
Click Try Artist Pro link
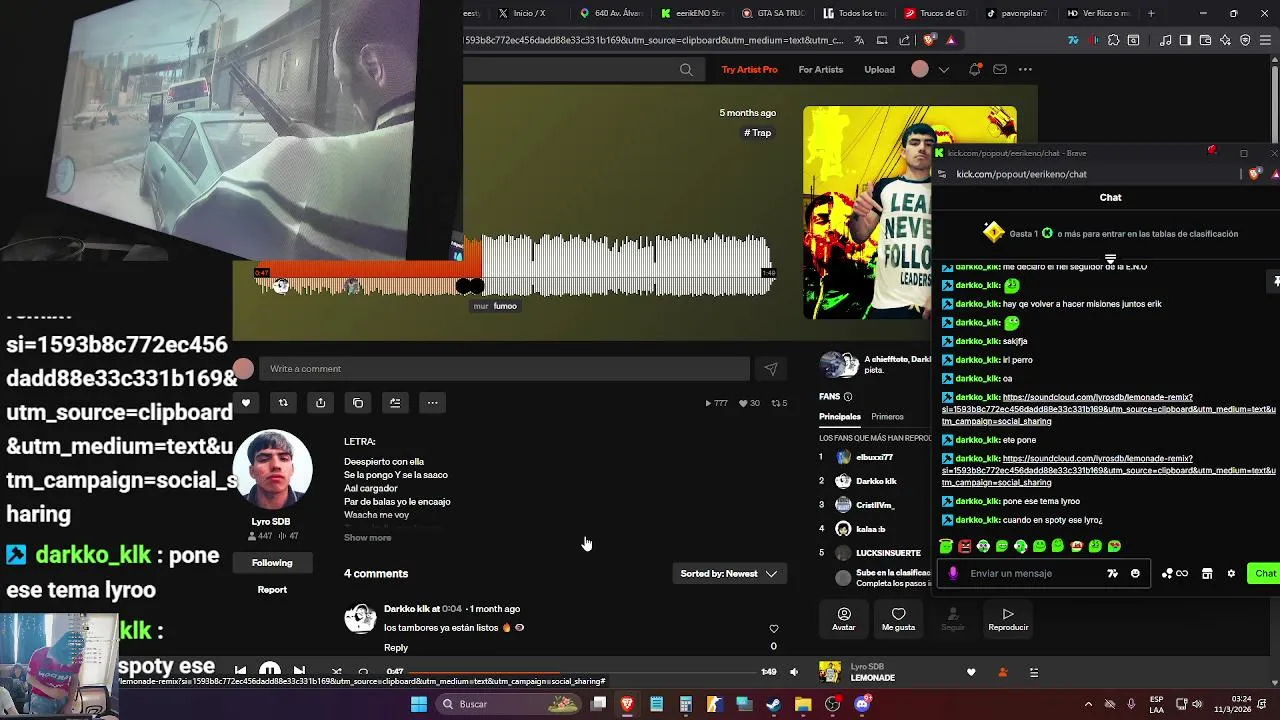pyautogui.click(x=749, y=69)
